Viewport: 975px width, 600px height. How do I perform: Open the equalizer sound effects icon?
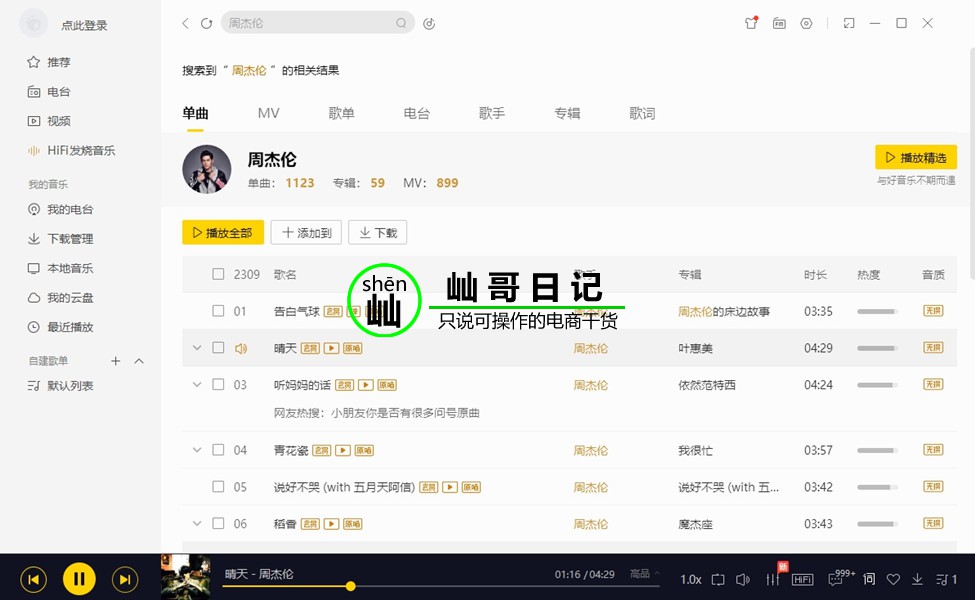pyautogui.click(x=773, y=579)
